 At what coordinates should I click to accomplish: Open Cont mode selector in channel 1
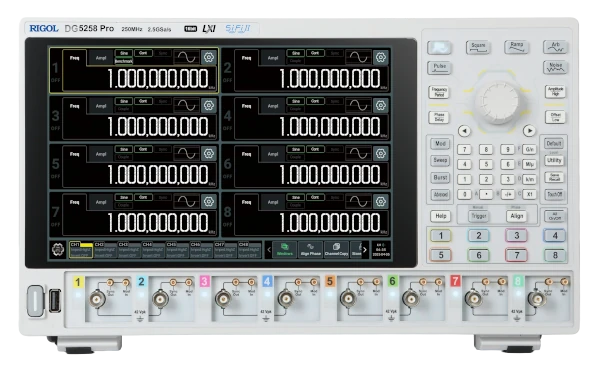(x=143, y=53)
